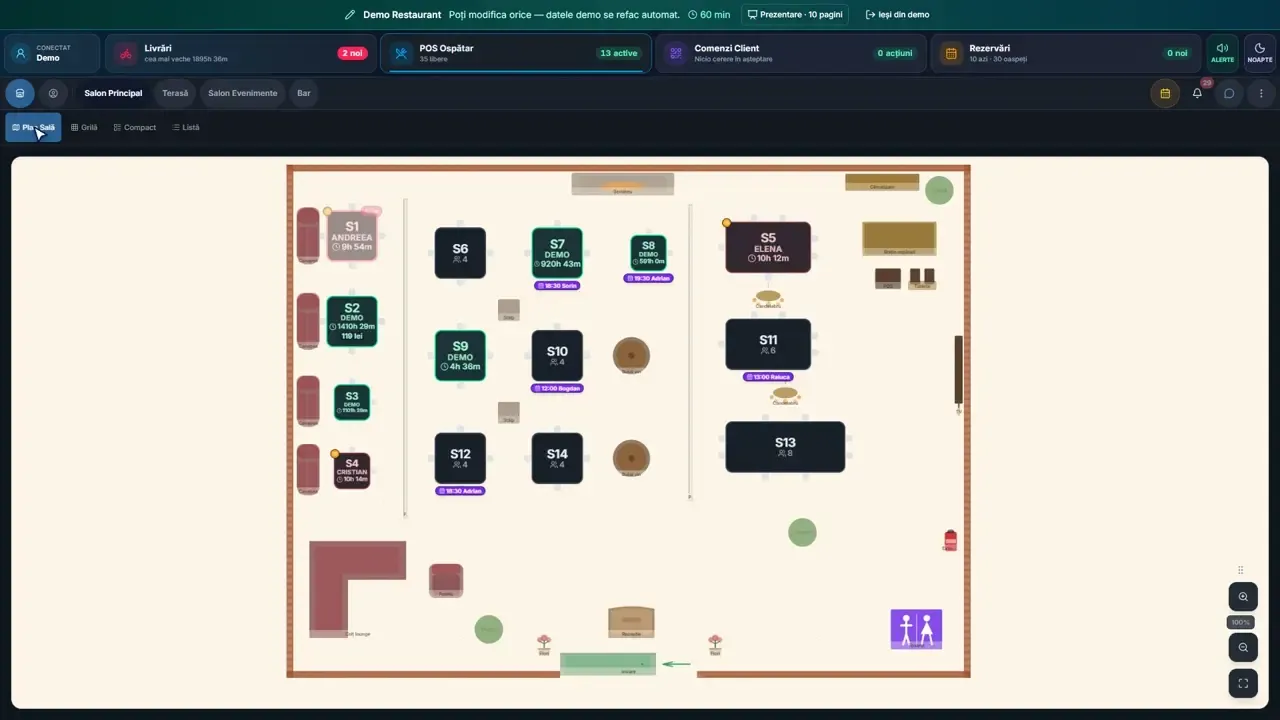Open the Prezentare 10 pagini presentation

pyautogui.click(x=795, y=15)
